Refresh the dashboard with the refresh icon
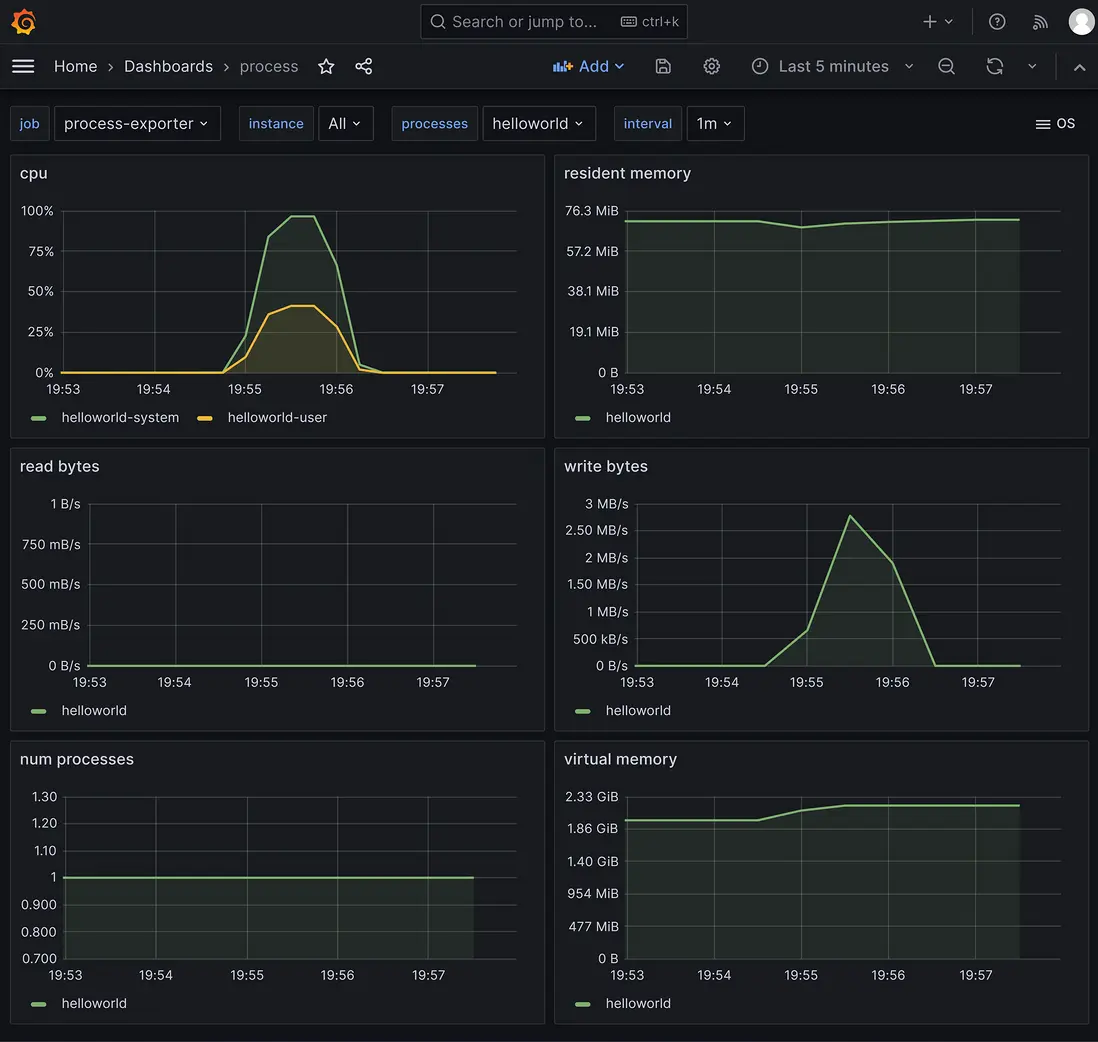1098x1042 pixels. click(x=994, y=66)
